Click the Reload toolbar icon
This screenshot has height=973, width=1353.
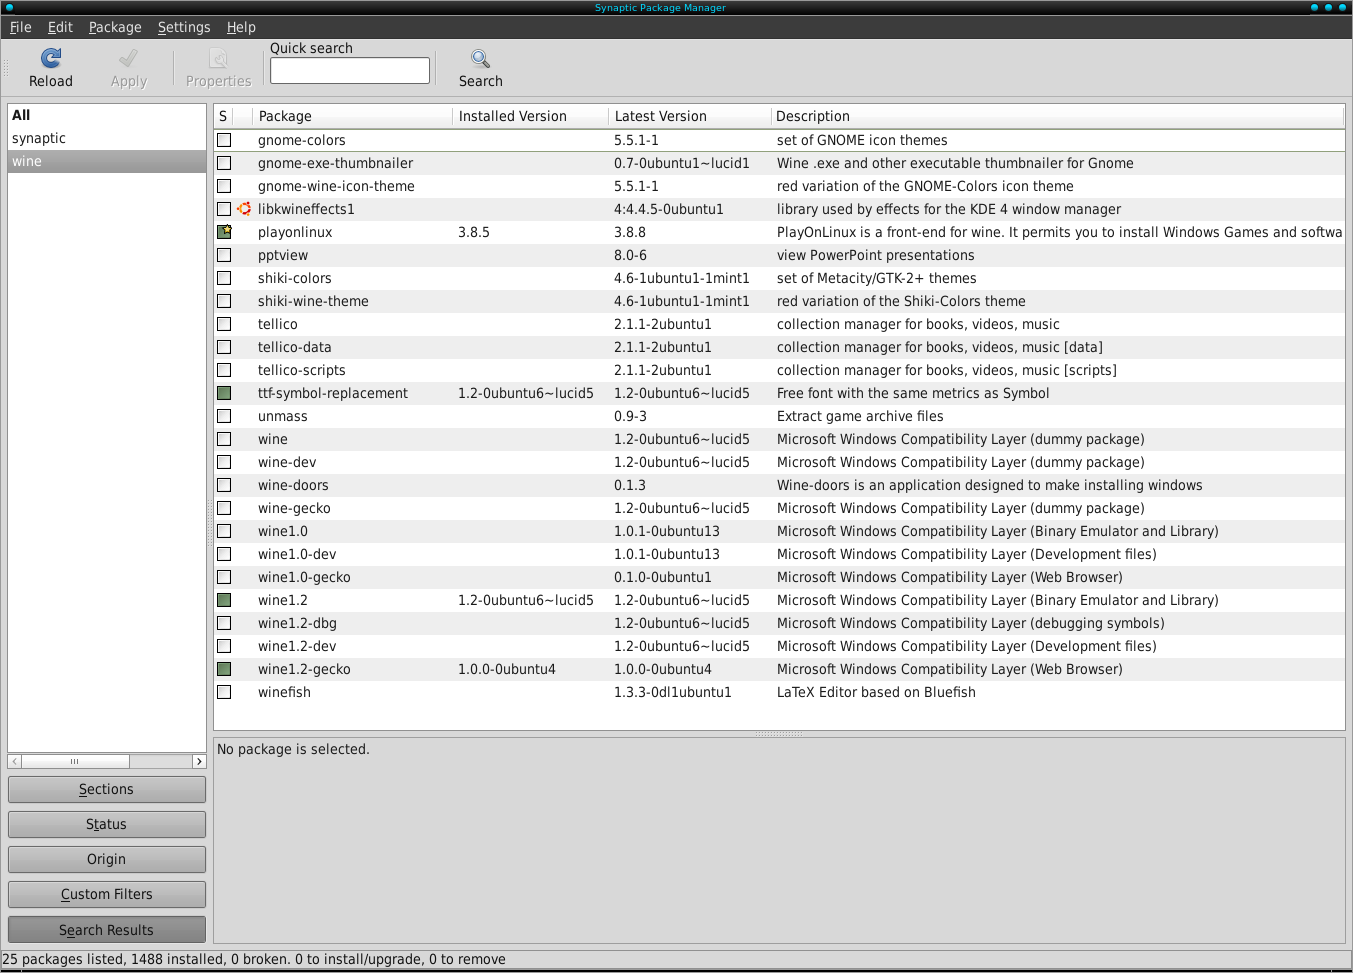tap(51, 59)
